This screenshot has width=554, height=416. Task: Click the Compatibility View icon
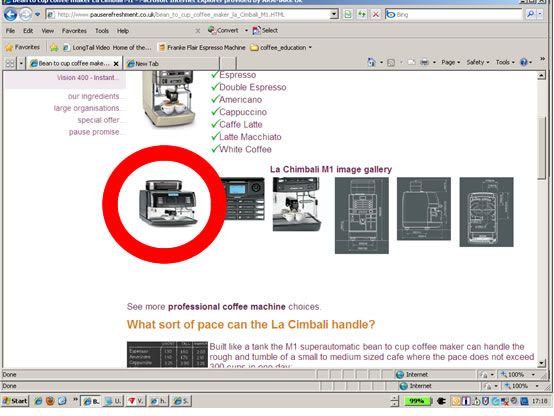(x=348, y=14)
